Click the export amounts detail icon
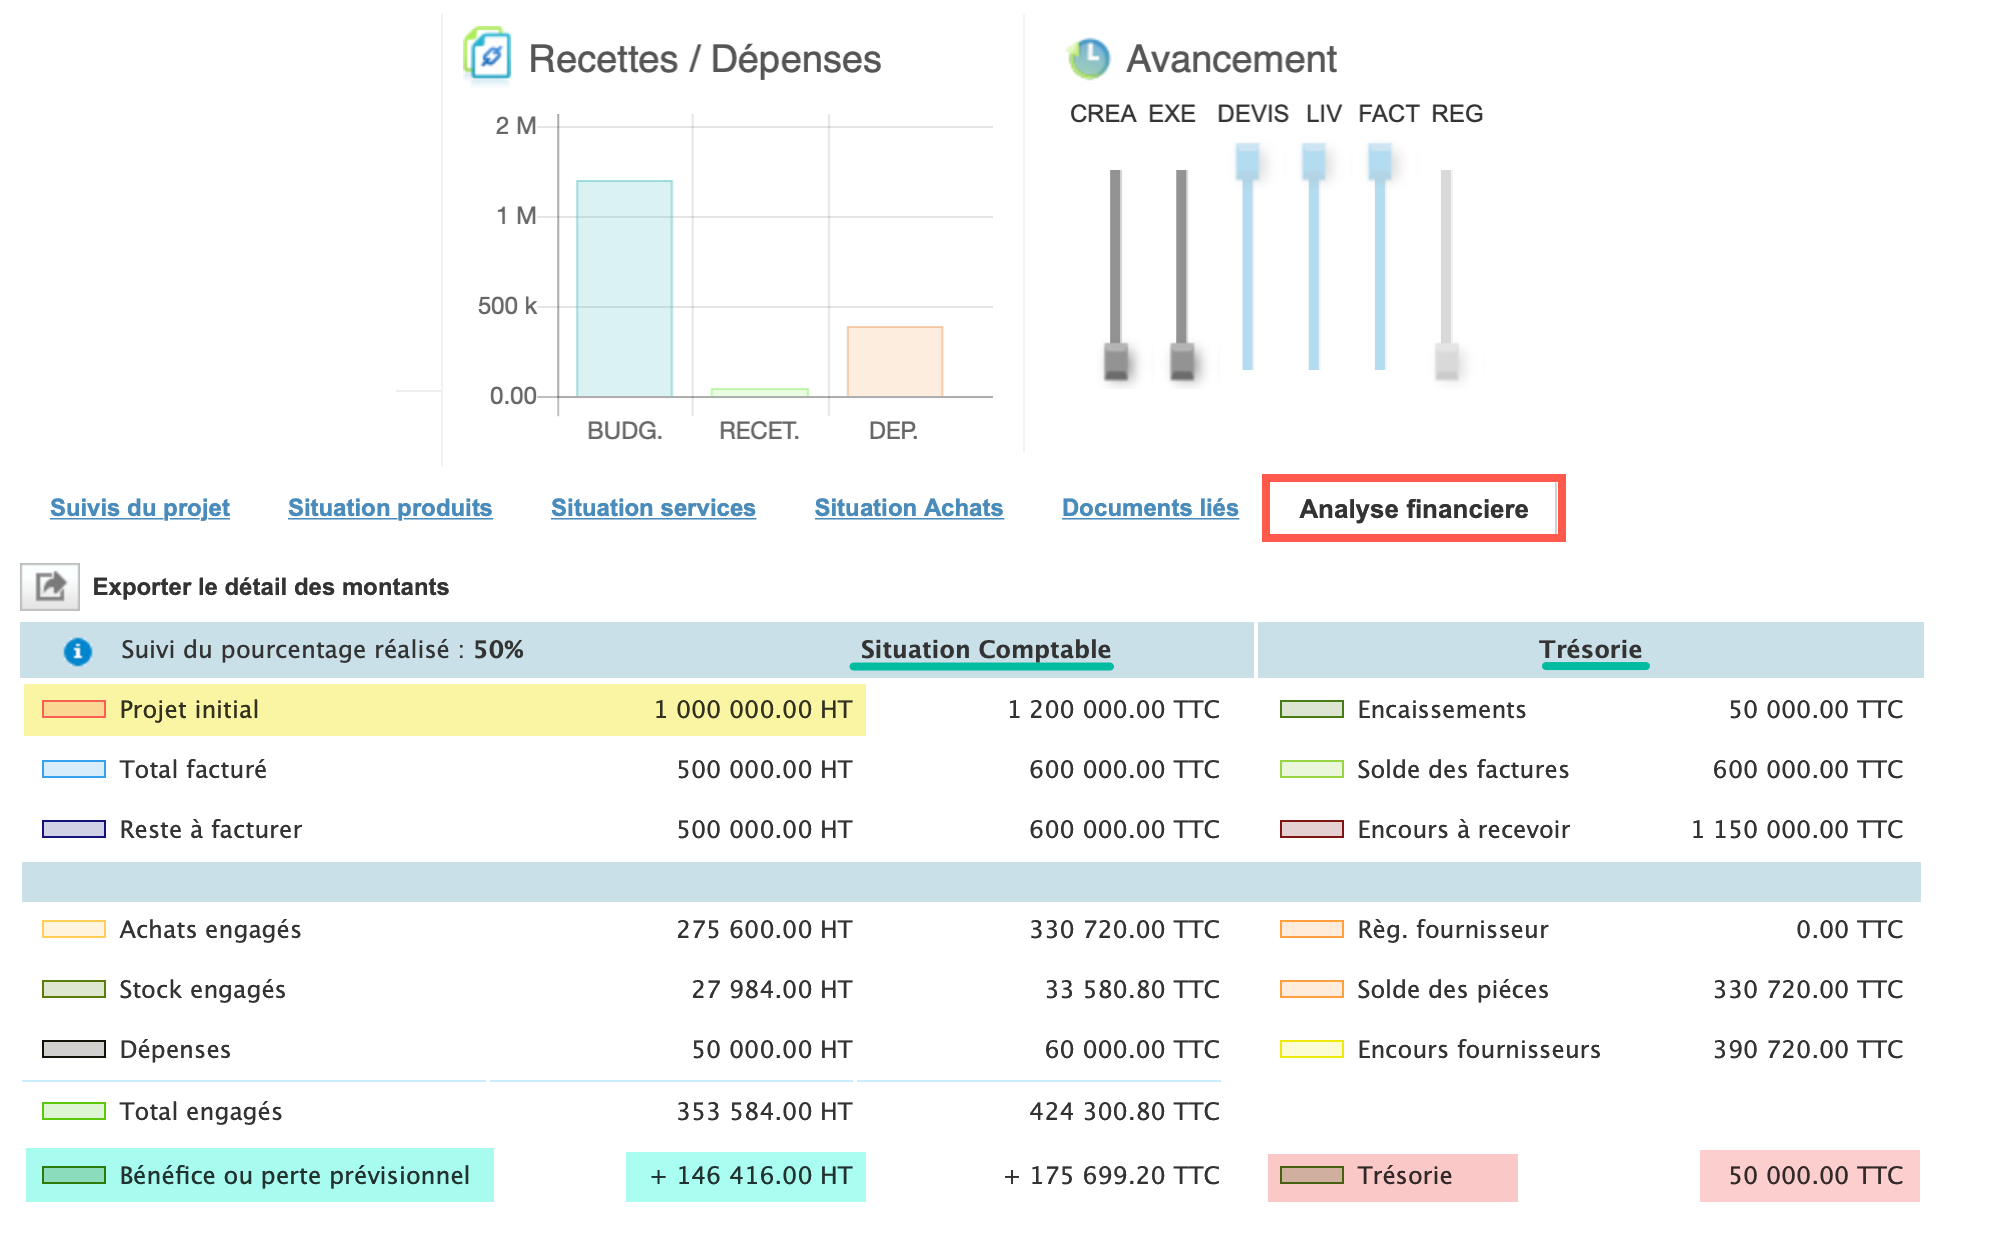Screen dimensions: 2002x1246 coord(50,587)
